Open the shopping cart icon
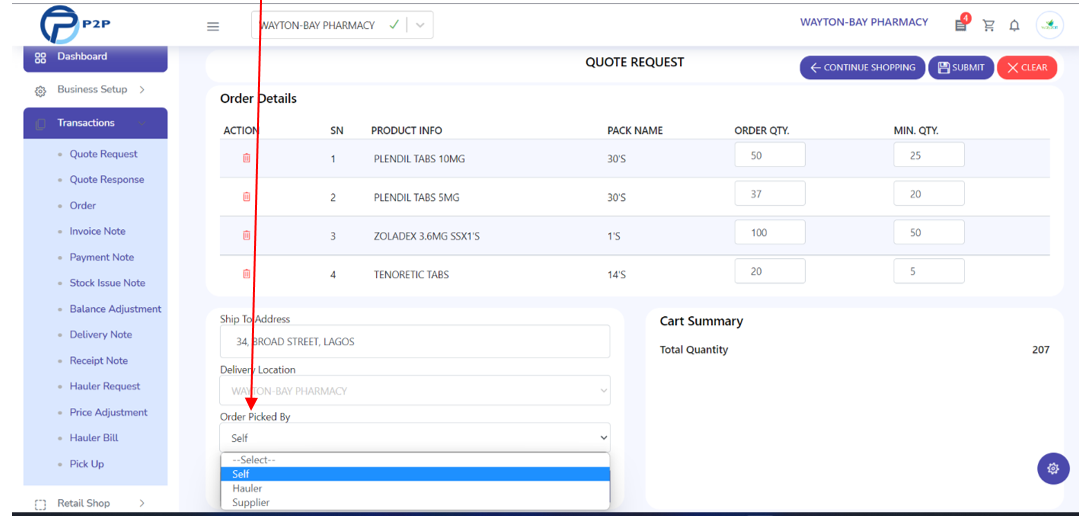Screen dimensions: 1092x516 pos(988,26)
